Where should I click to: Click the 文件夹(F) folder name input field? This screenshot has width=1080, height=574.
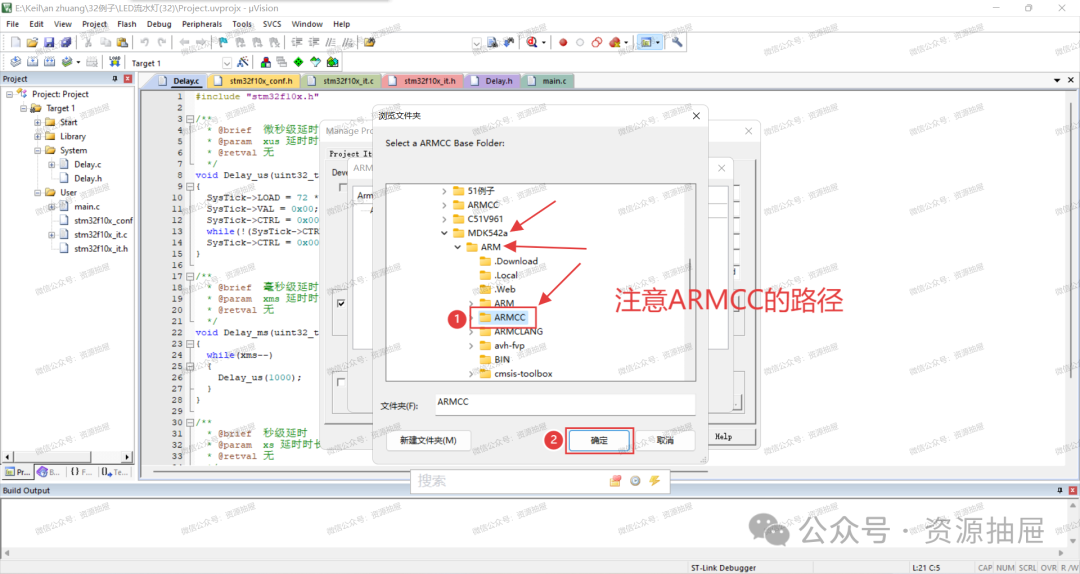click(565, 404)
